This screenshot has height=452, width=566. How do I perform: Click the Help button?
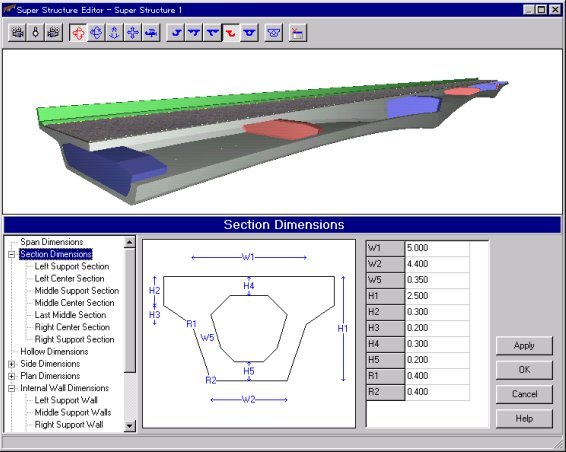(524, 419)
